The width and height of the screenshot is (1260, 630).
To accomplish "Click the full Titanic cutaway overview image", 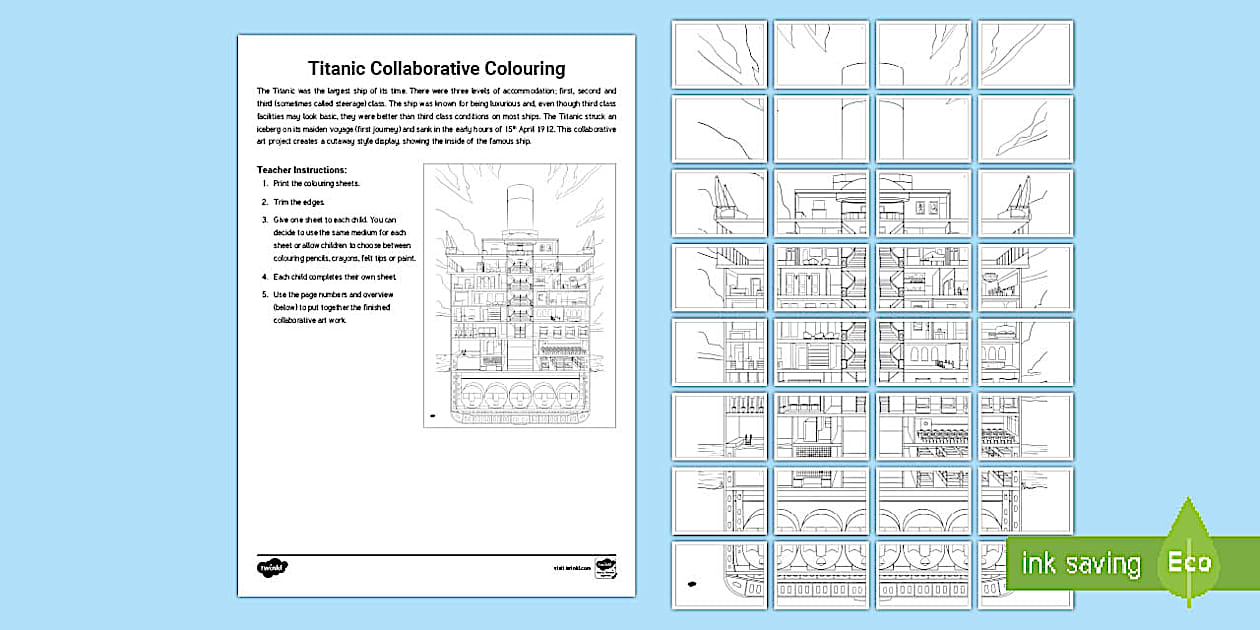I will click(x=519, y=295).
